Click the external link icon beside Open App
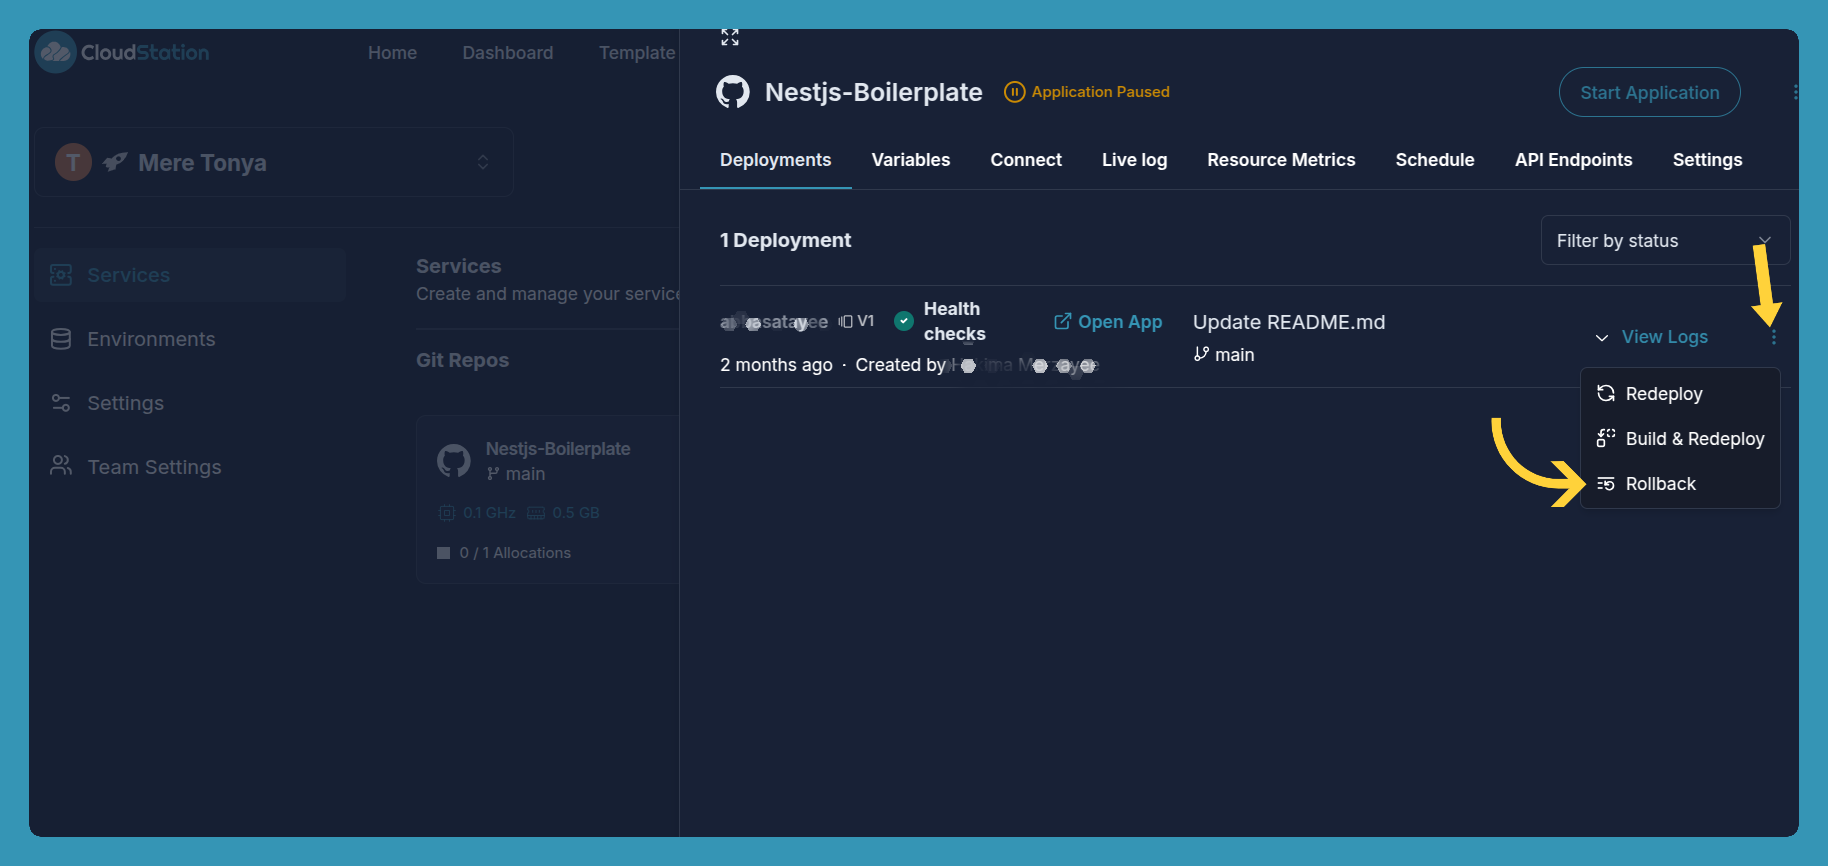Viewport: 1828px width, 866px height. 1063,321
